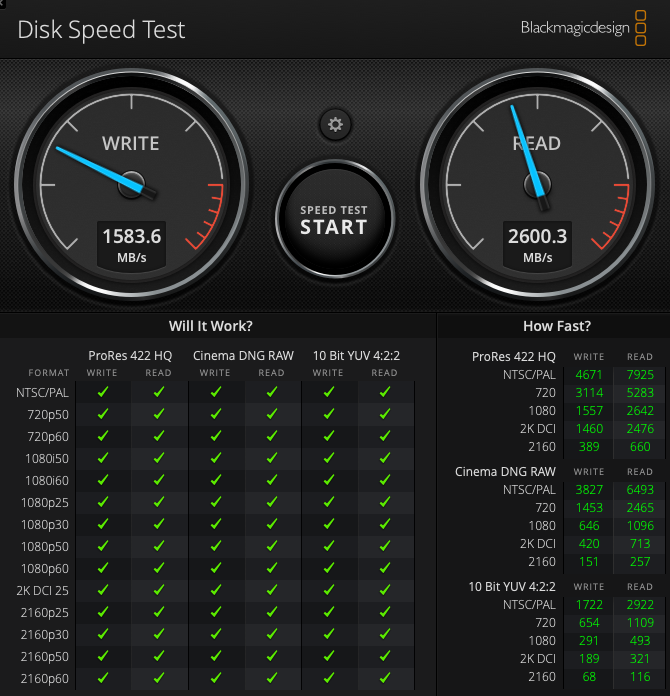Click the 116 read value
Screen dimensions: 670x696
pyautogui.click(x=640, y=676)
